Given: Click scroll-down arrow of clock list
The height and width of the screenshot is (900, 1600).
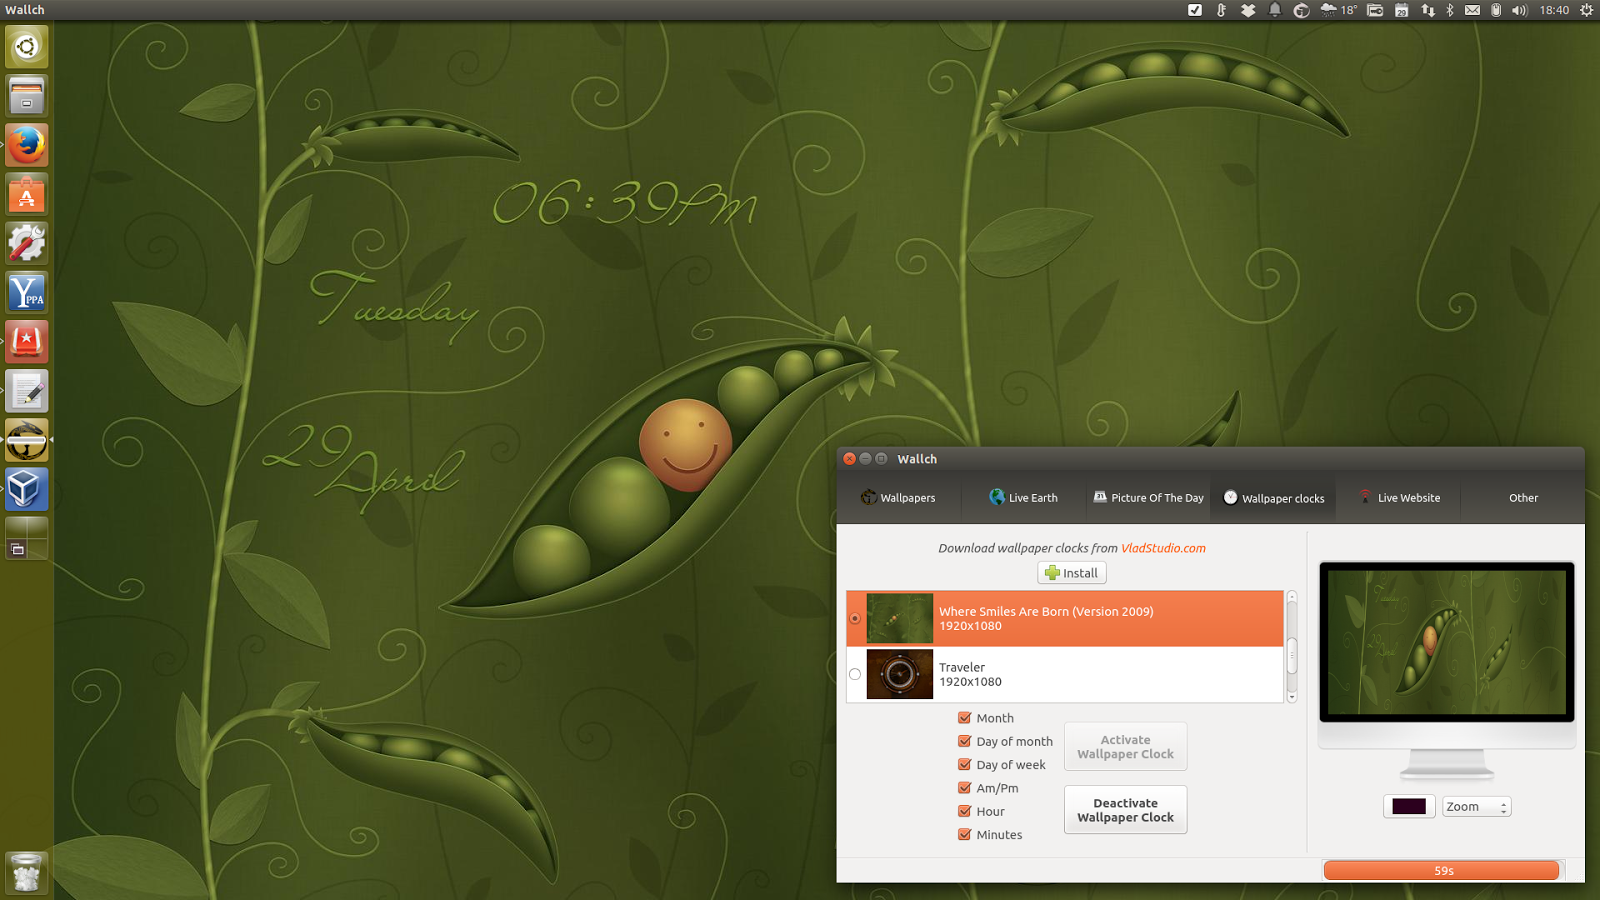Looking at the screenshot, I should coord(1292,697).
